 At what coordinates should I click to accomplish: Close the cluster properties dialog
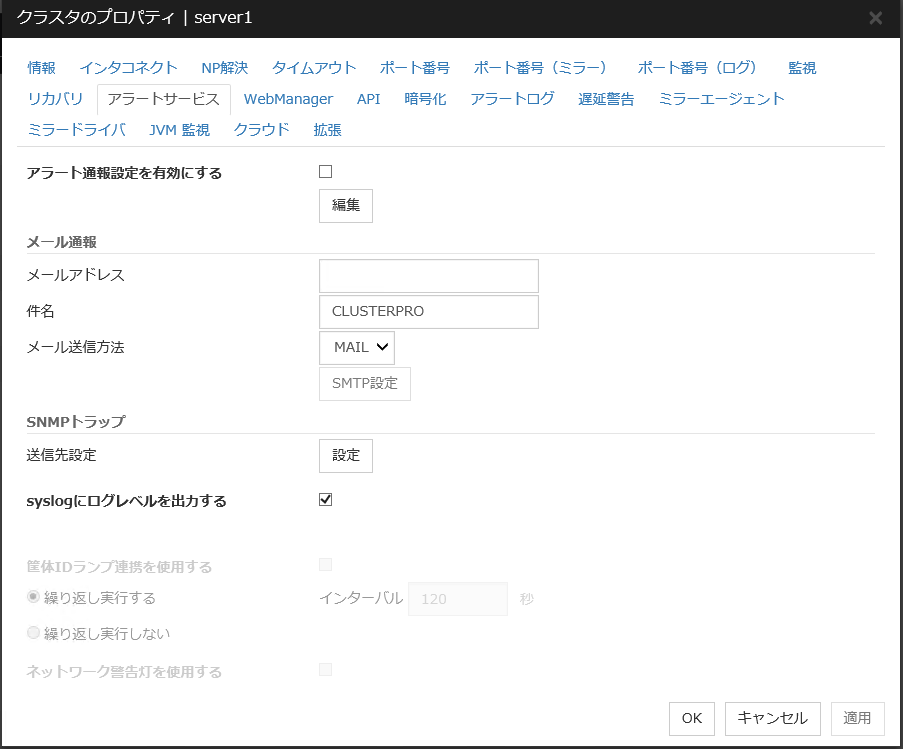(x=875, y=18)
